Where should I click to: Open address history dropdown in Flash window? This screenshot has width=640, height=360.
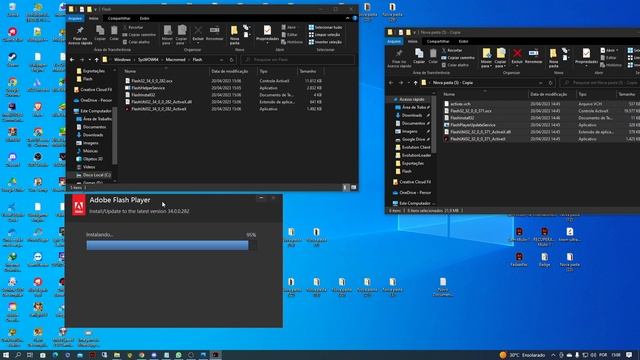(222, 60)
